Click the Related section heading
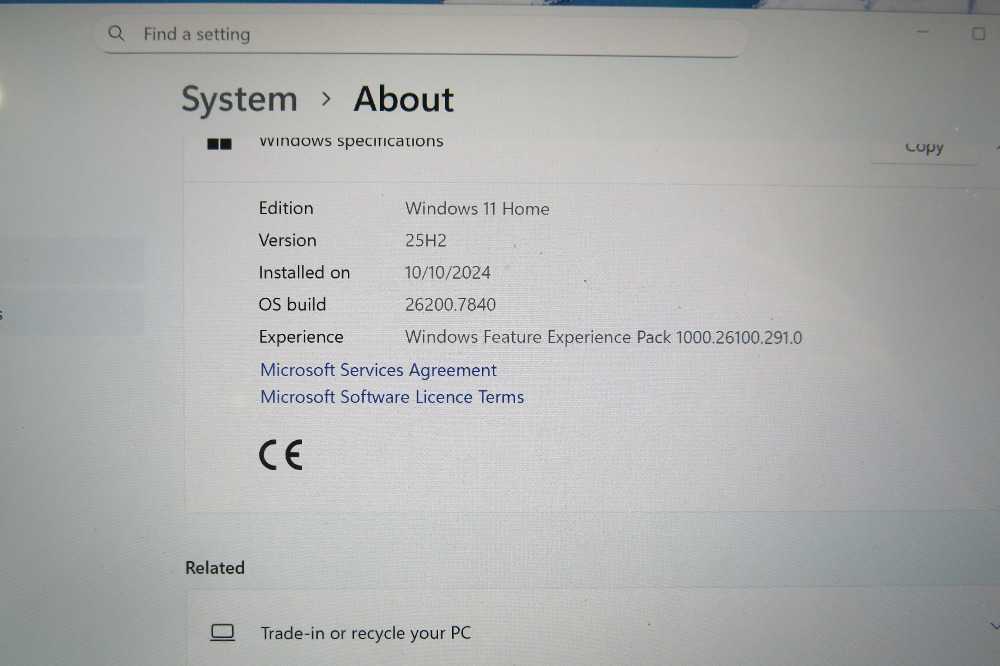 pos(215,568)
